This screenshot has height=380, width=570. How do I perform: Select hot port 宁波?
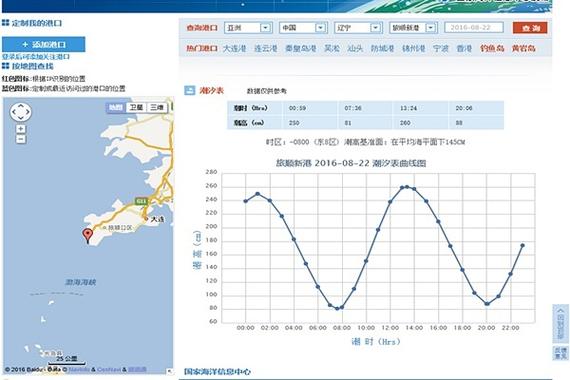(441, 48)
